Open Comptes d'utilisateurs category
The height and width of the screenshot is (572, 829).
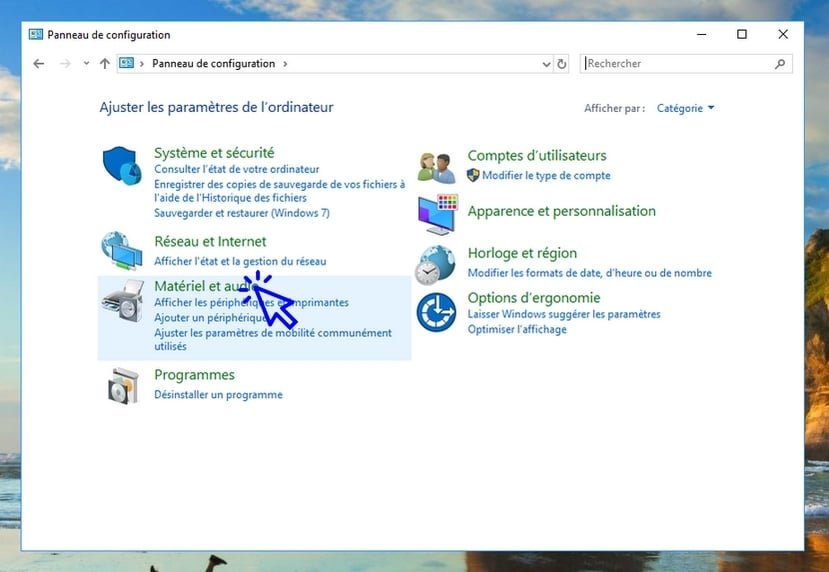[537, 155]
